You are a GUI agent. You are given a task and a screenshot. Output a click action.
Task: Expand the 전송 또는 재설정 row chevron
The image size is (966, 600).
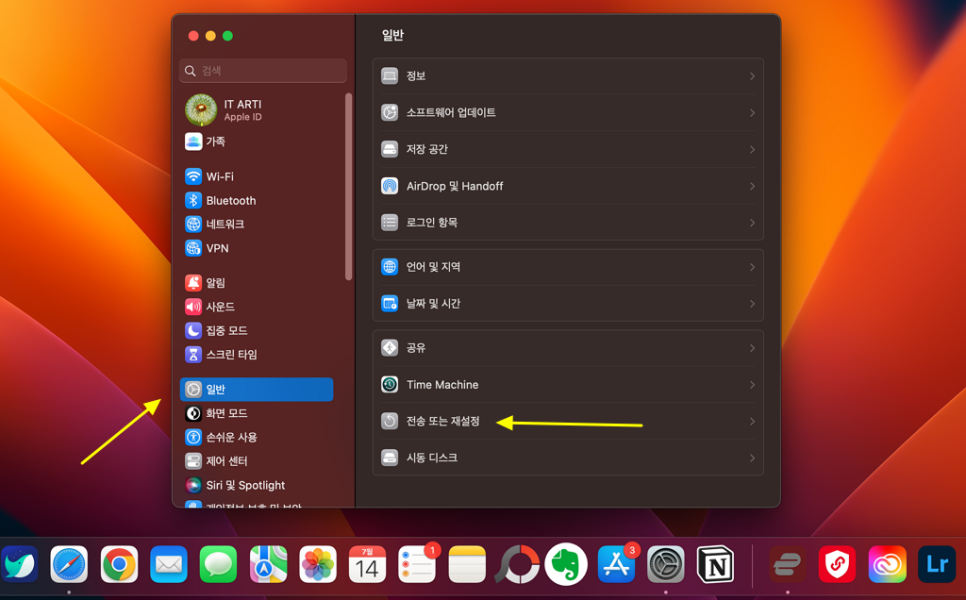point(752,421)
